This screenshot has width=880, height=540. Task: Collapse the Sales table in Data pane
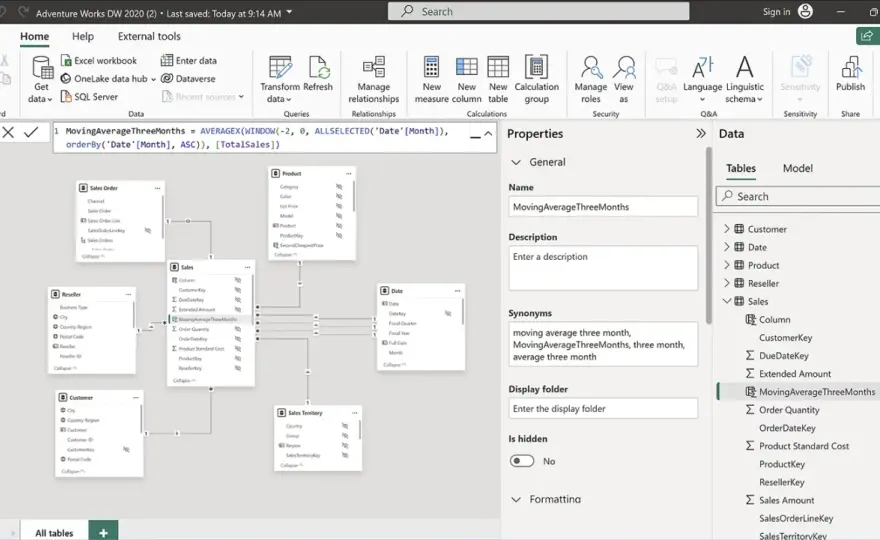(x=727, y=301)
